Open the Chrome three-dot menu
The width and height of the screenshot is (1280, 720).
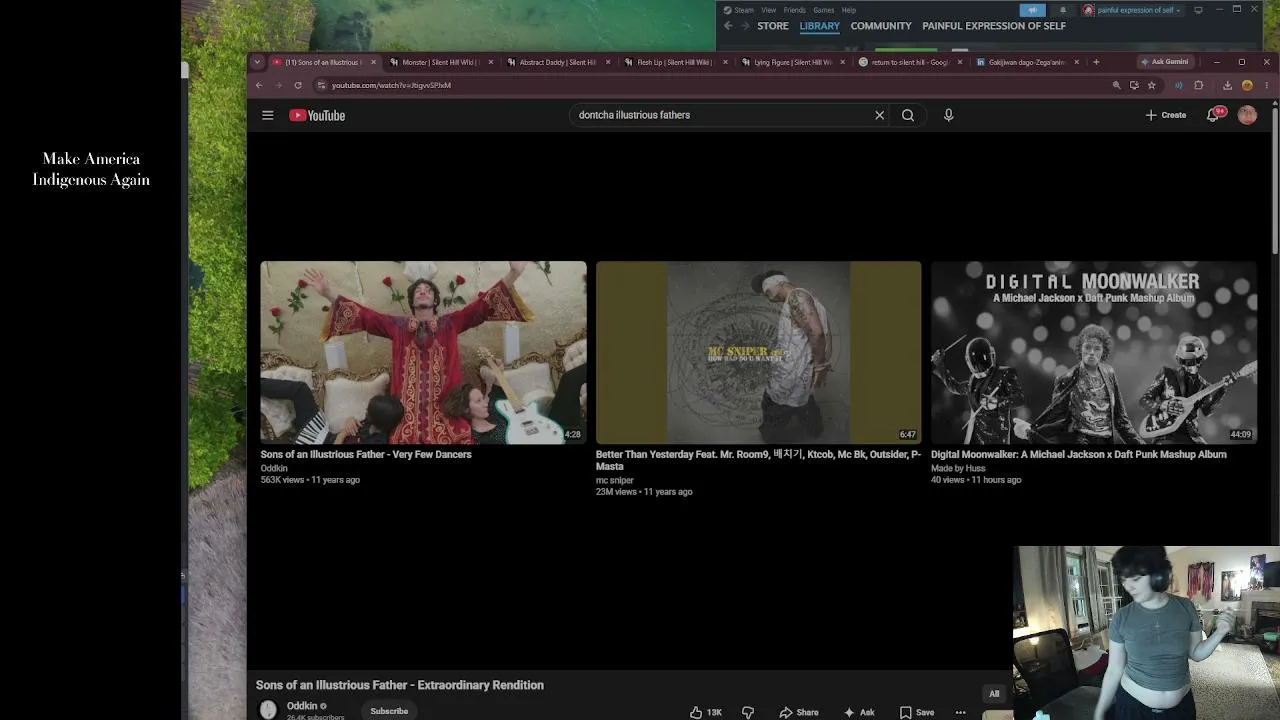tap(1267, 85)
